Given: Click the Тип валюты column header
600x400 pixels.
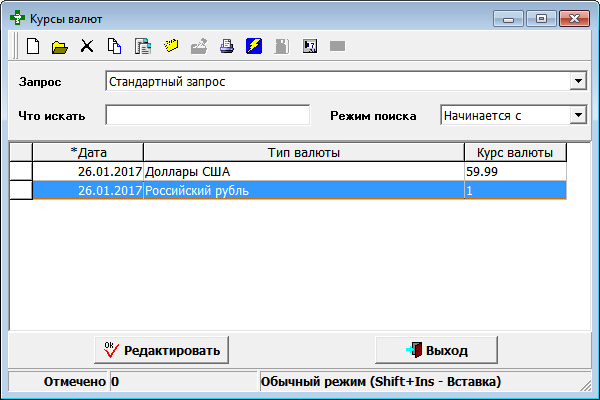Looking at the screenshot, I should pyautogui.click(x=304, y=152).
